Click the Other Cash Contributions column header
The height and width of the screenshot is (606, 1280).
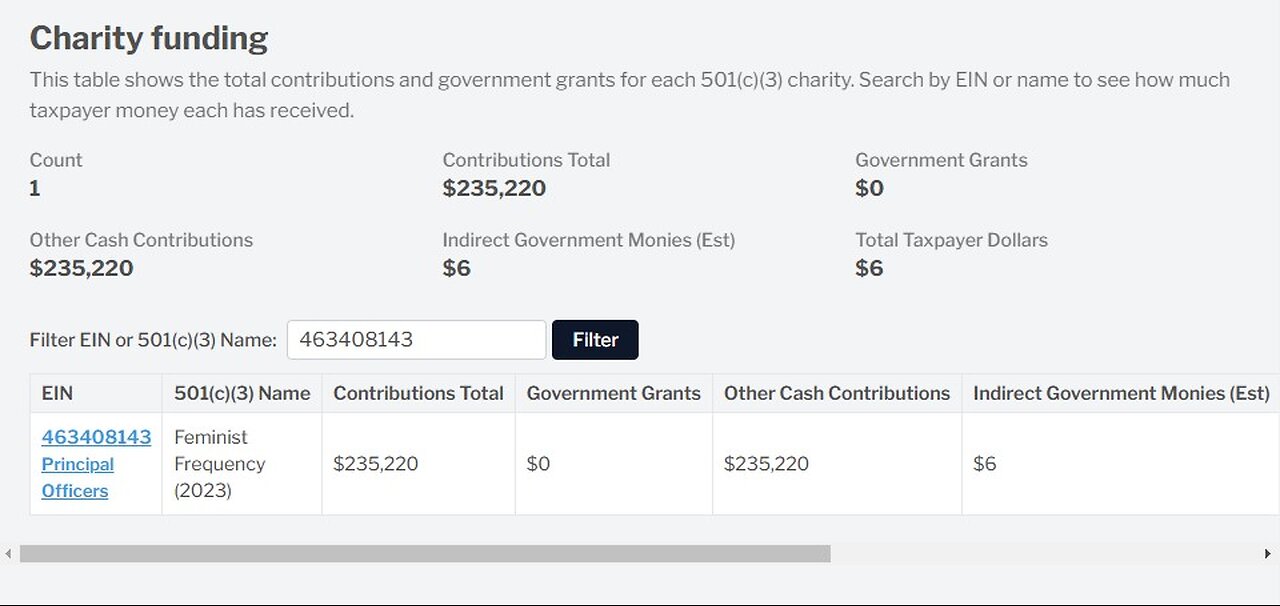(837, 394)
